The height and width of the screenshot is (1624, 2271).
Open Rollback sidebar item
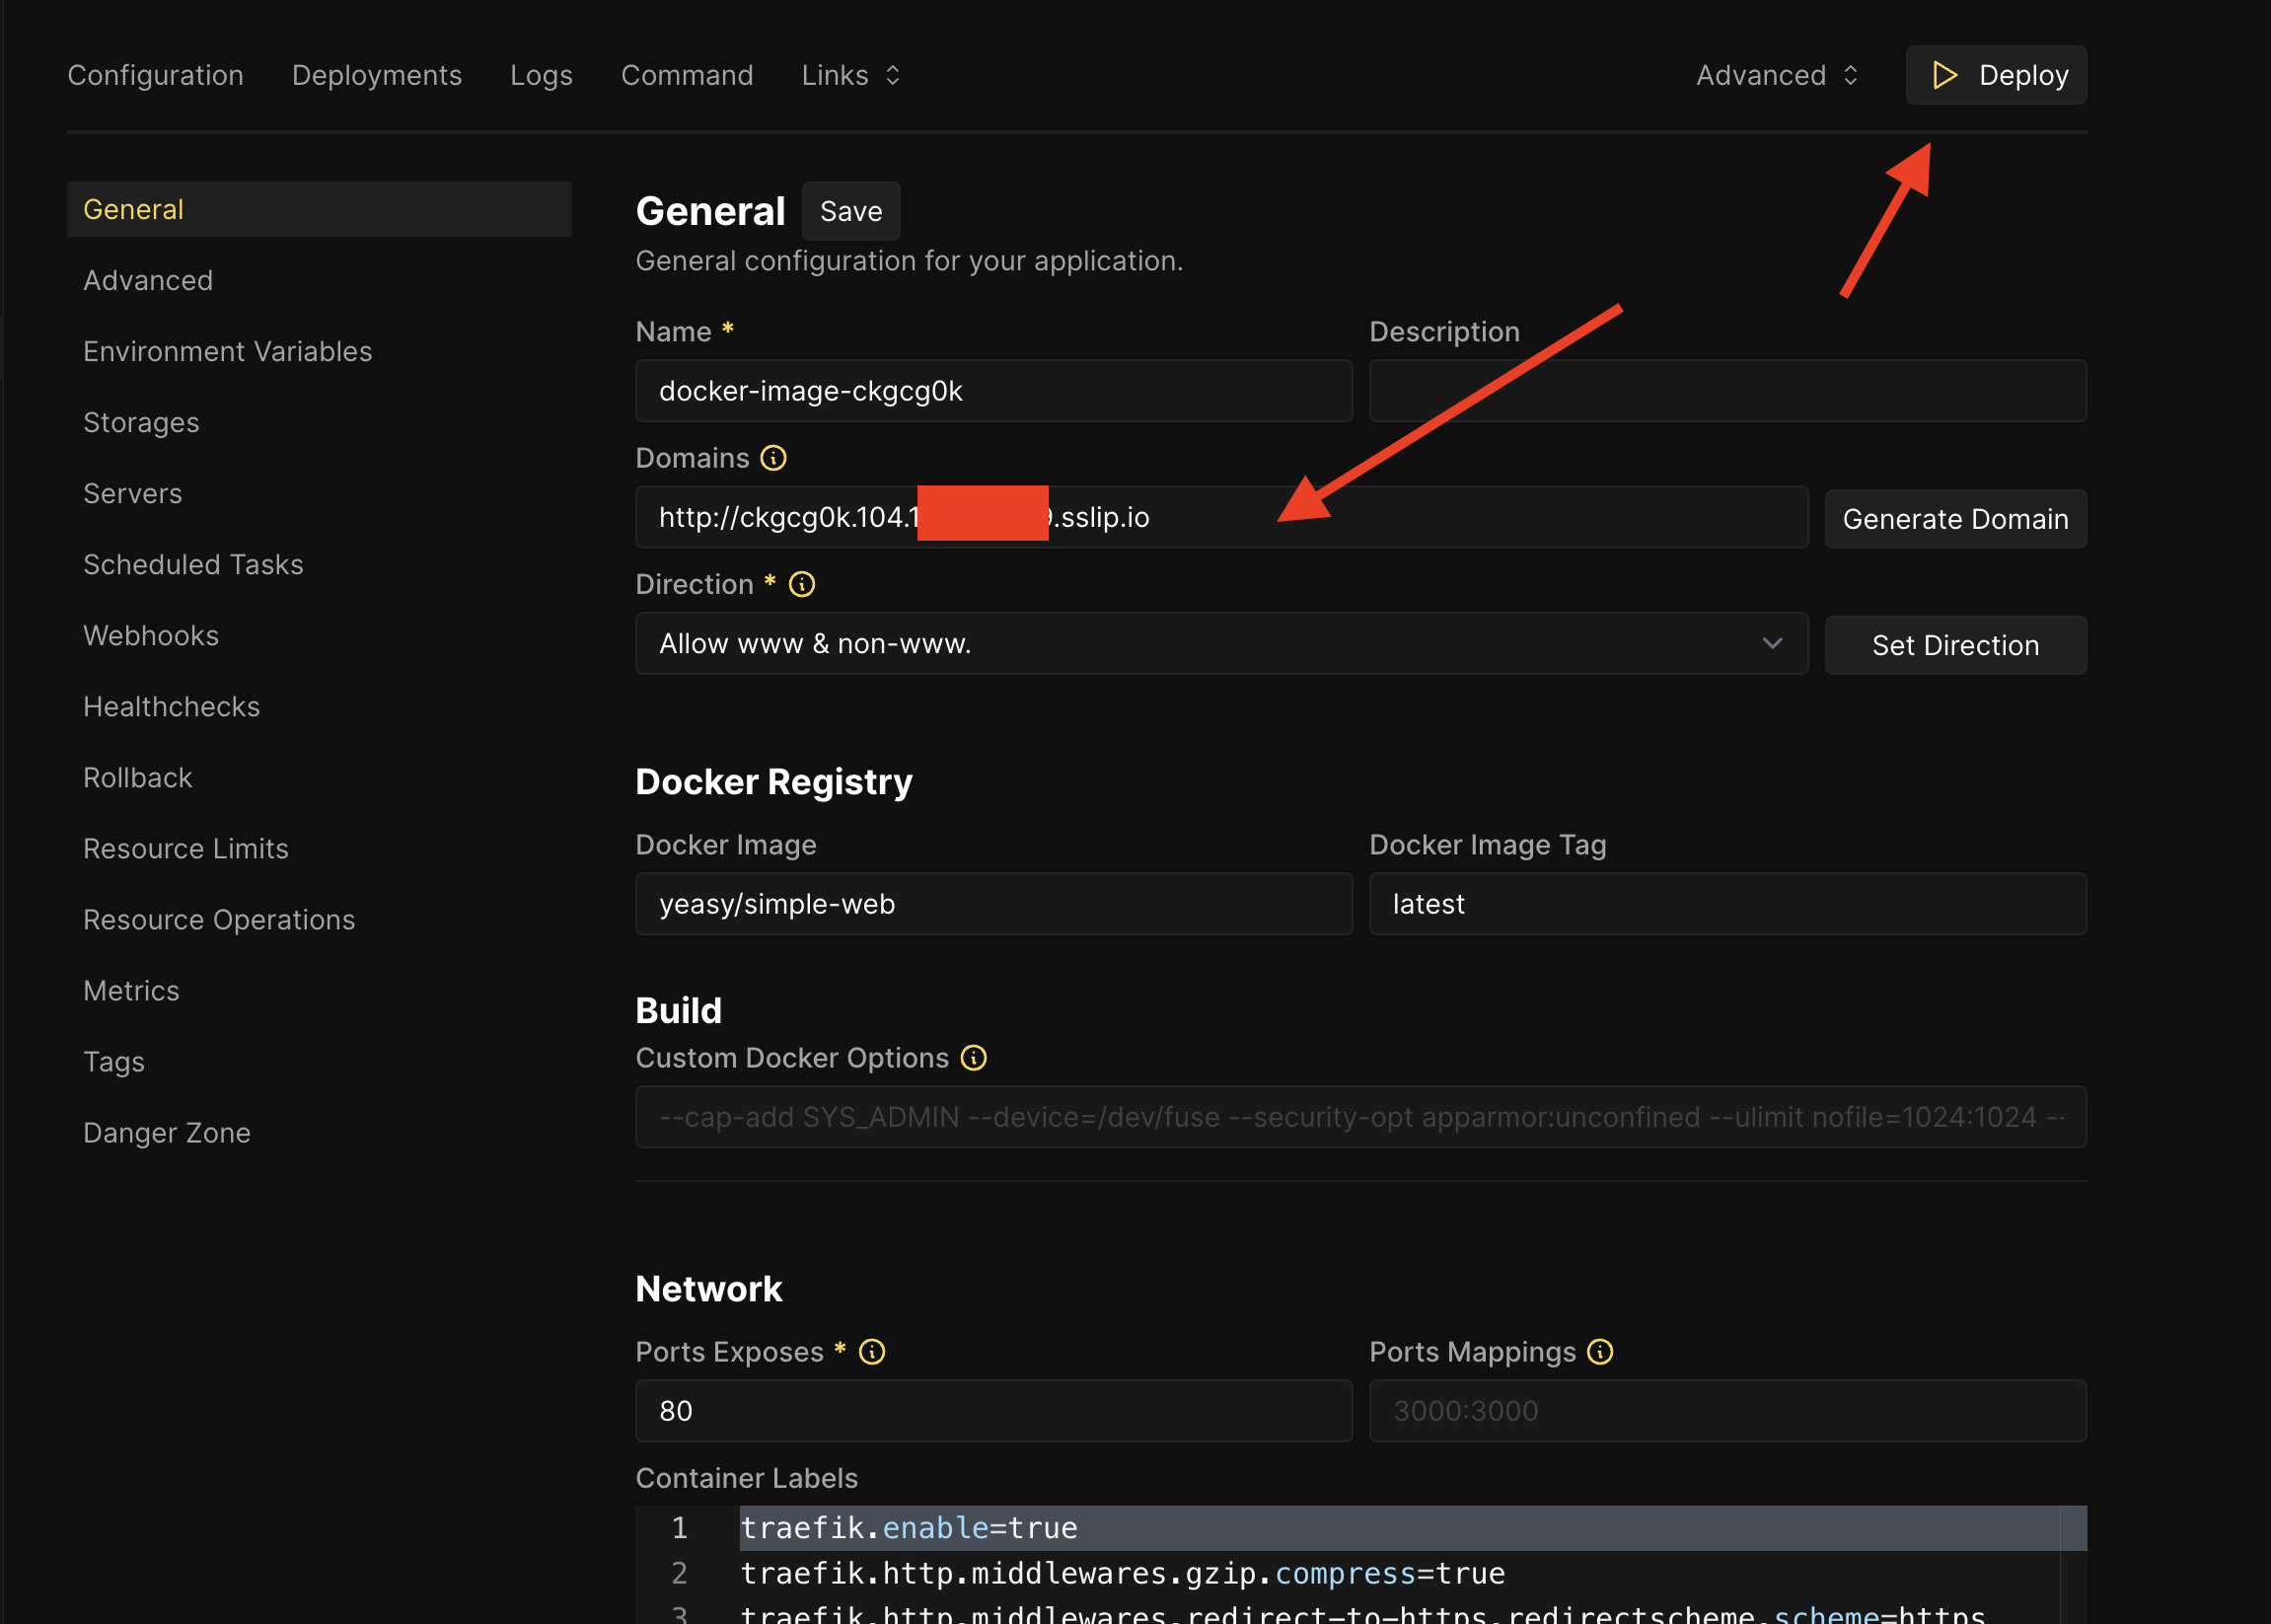pos(137,777)
